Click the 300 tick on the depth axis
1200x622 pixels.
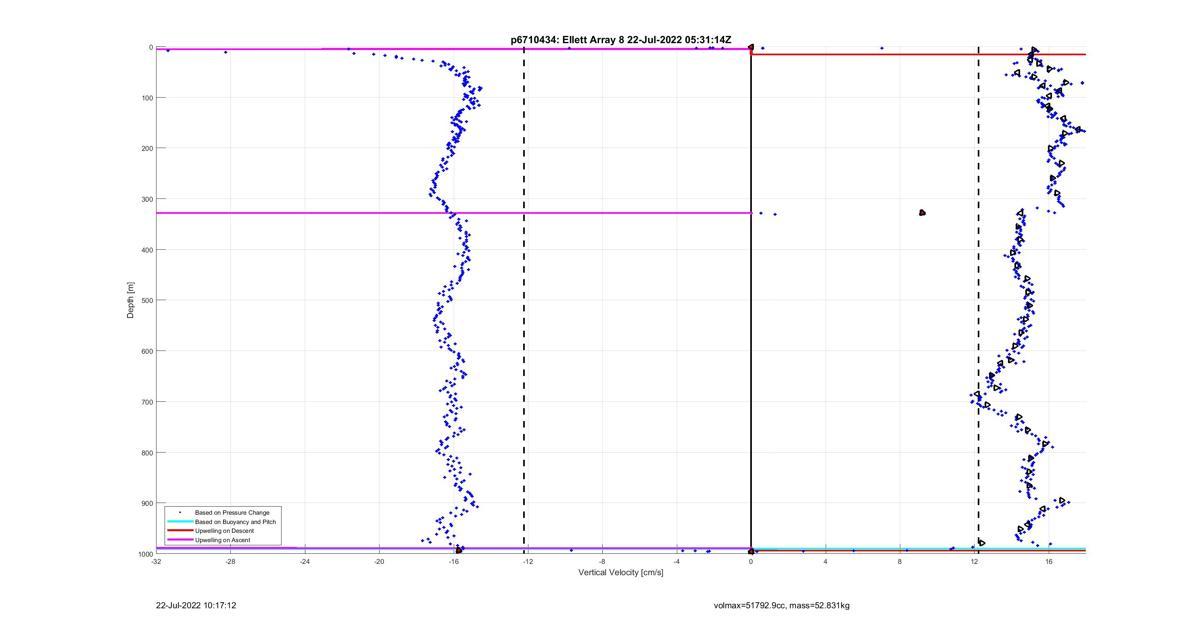pyautogui.click(x=145, y=199)
